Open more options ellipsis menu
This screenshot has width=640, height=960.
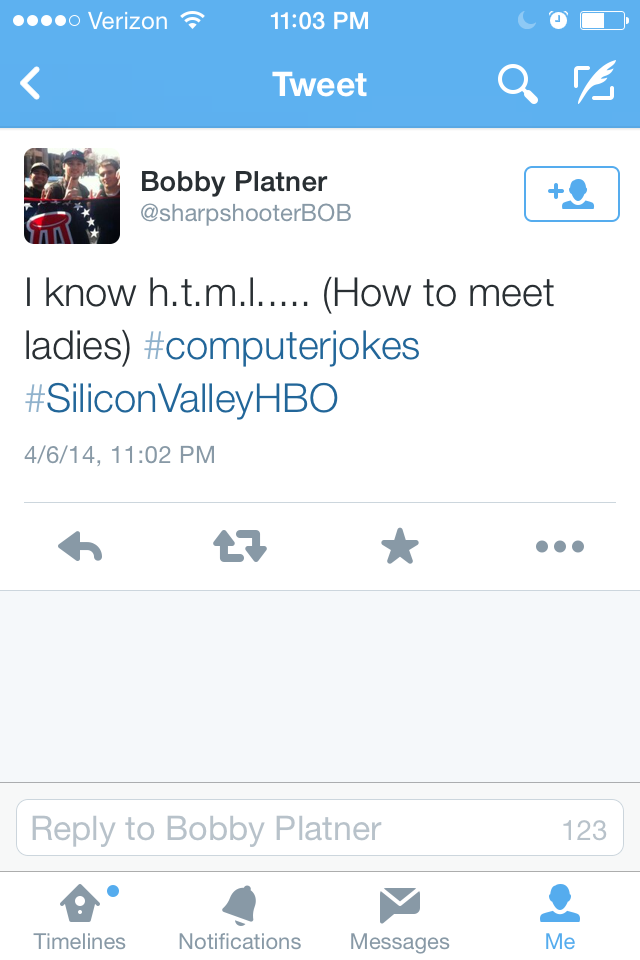click(560, 546)
